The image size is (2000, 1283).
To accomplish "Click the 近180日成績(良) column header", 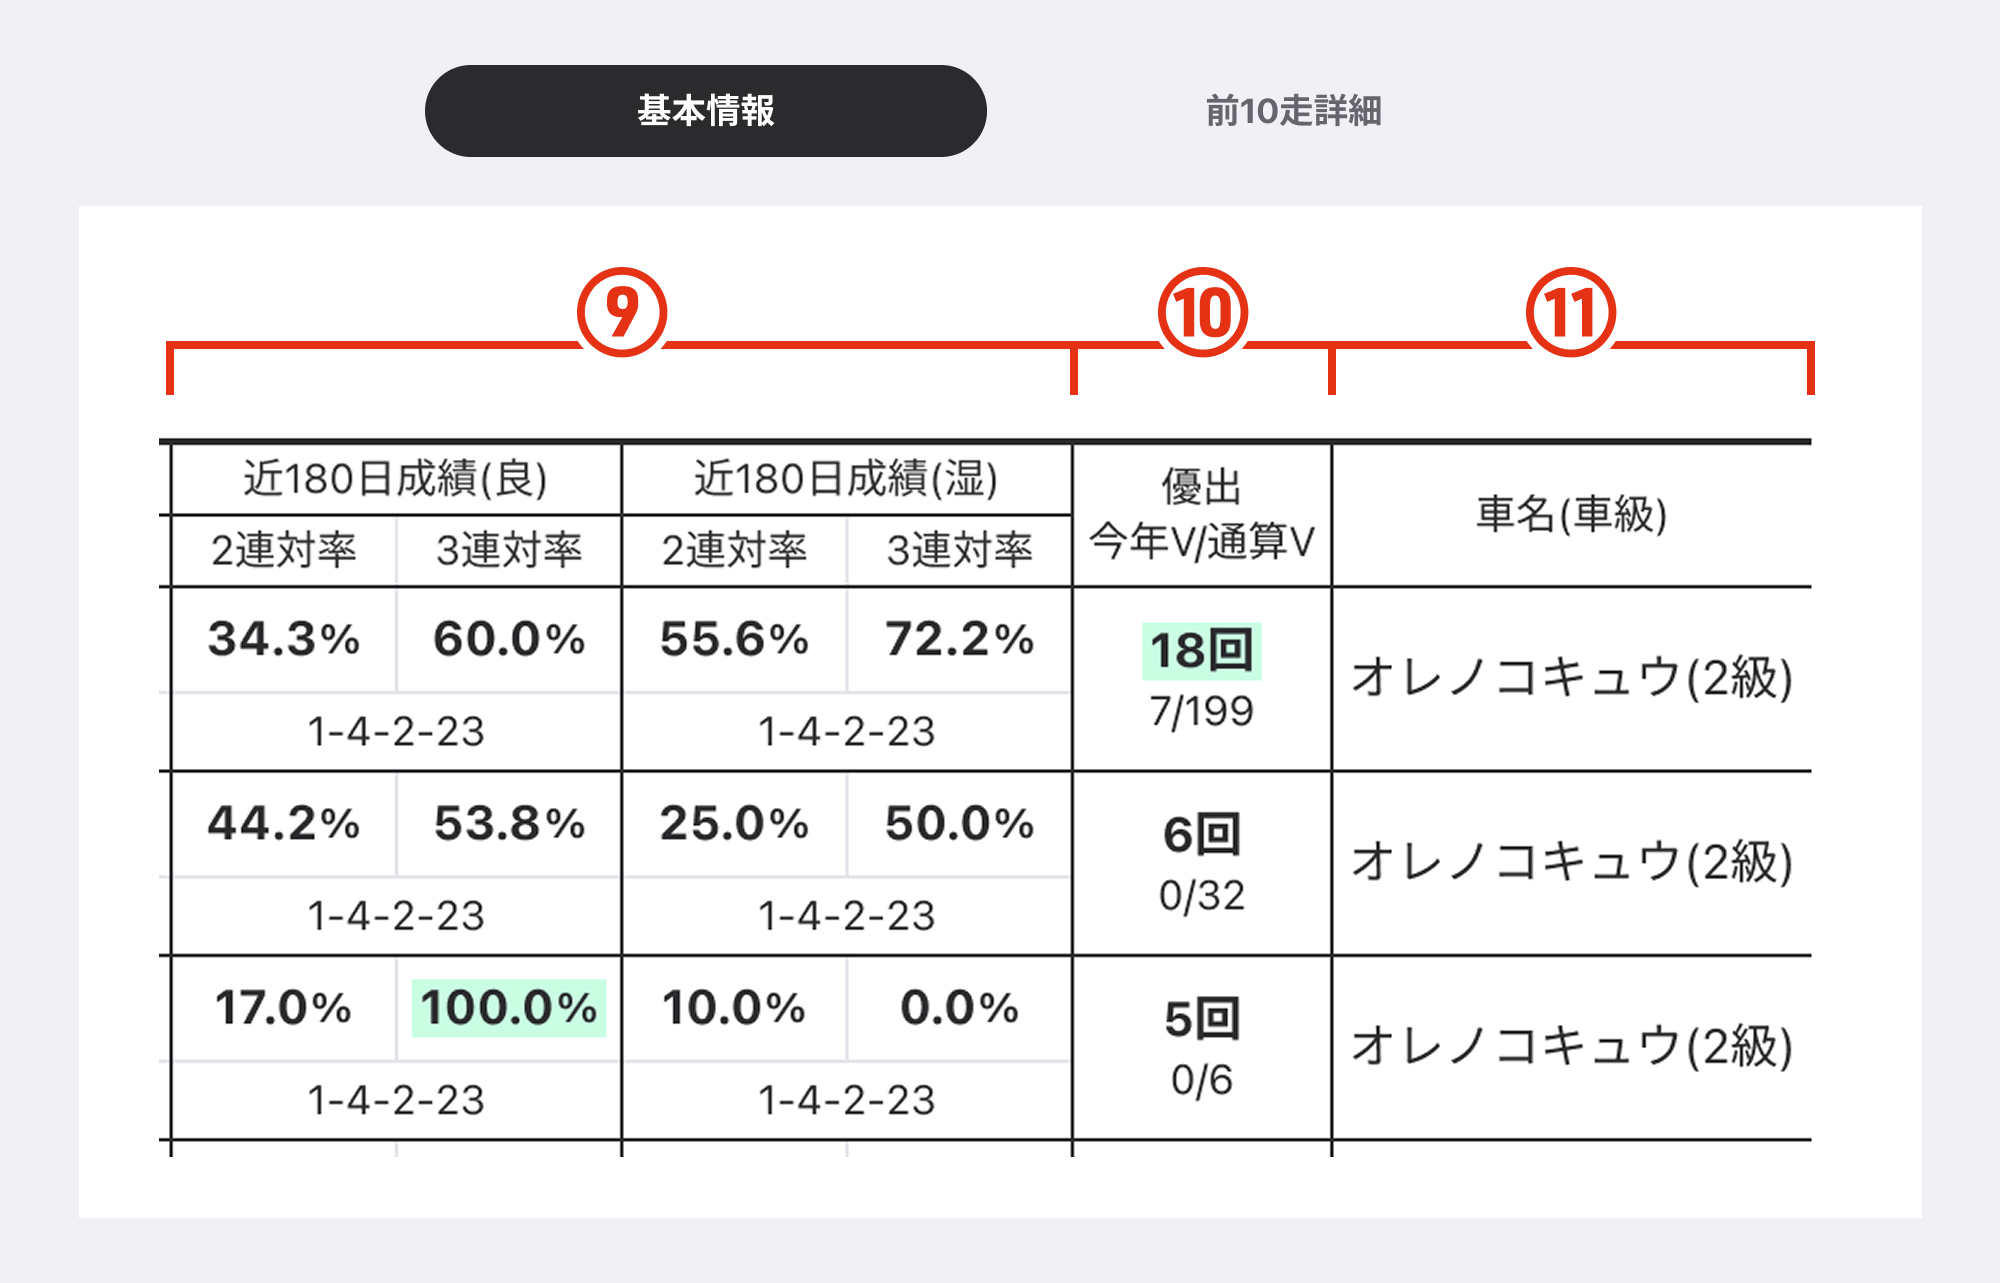I will (396, 479).
